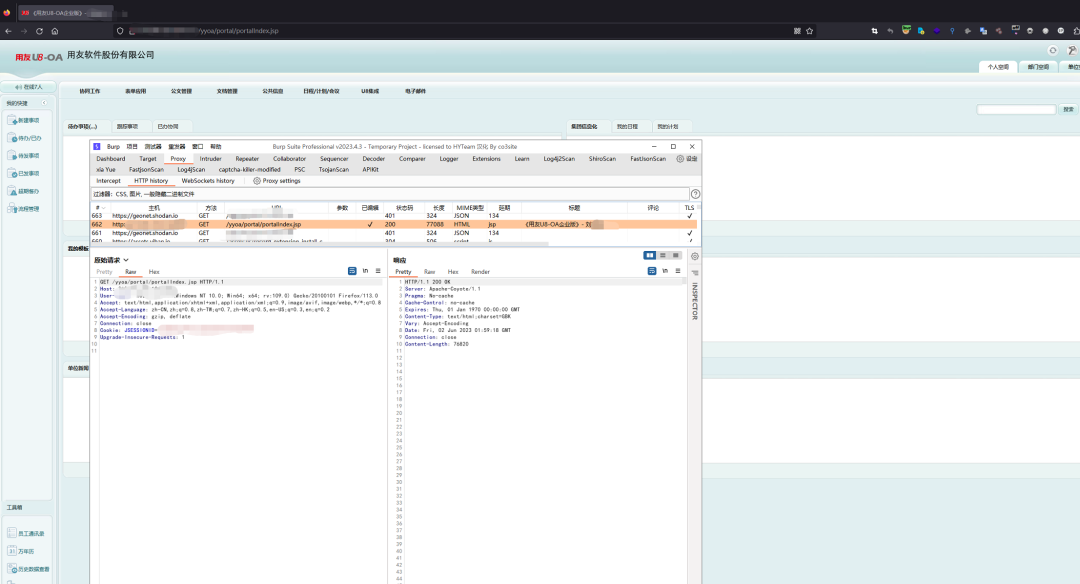Screen dimensions: 1080x584
Task: Switch to stacked top/bottom layout icon
Action: coord(663,256)
